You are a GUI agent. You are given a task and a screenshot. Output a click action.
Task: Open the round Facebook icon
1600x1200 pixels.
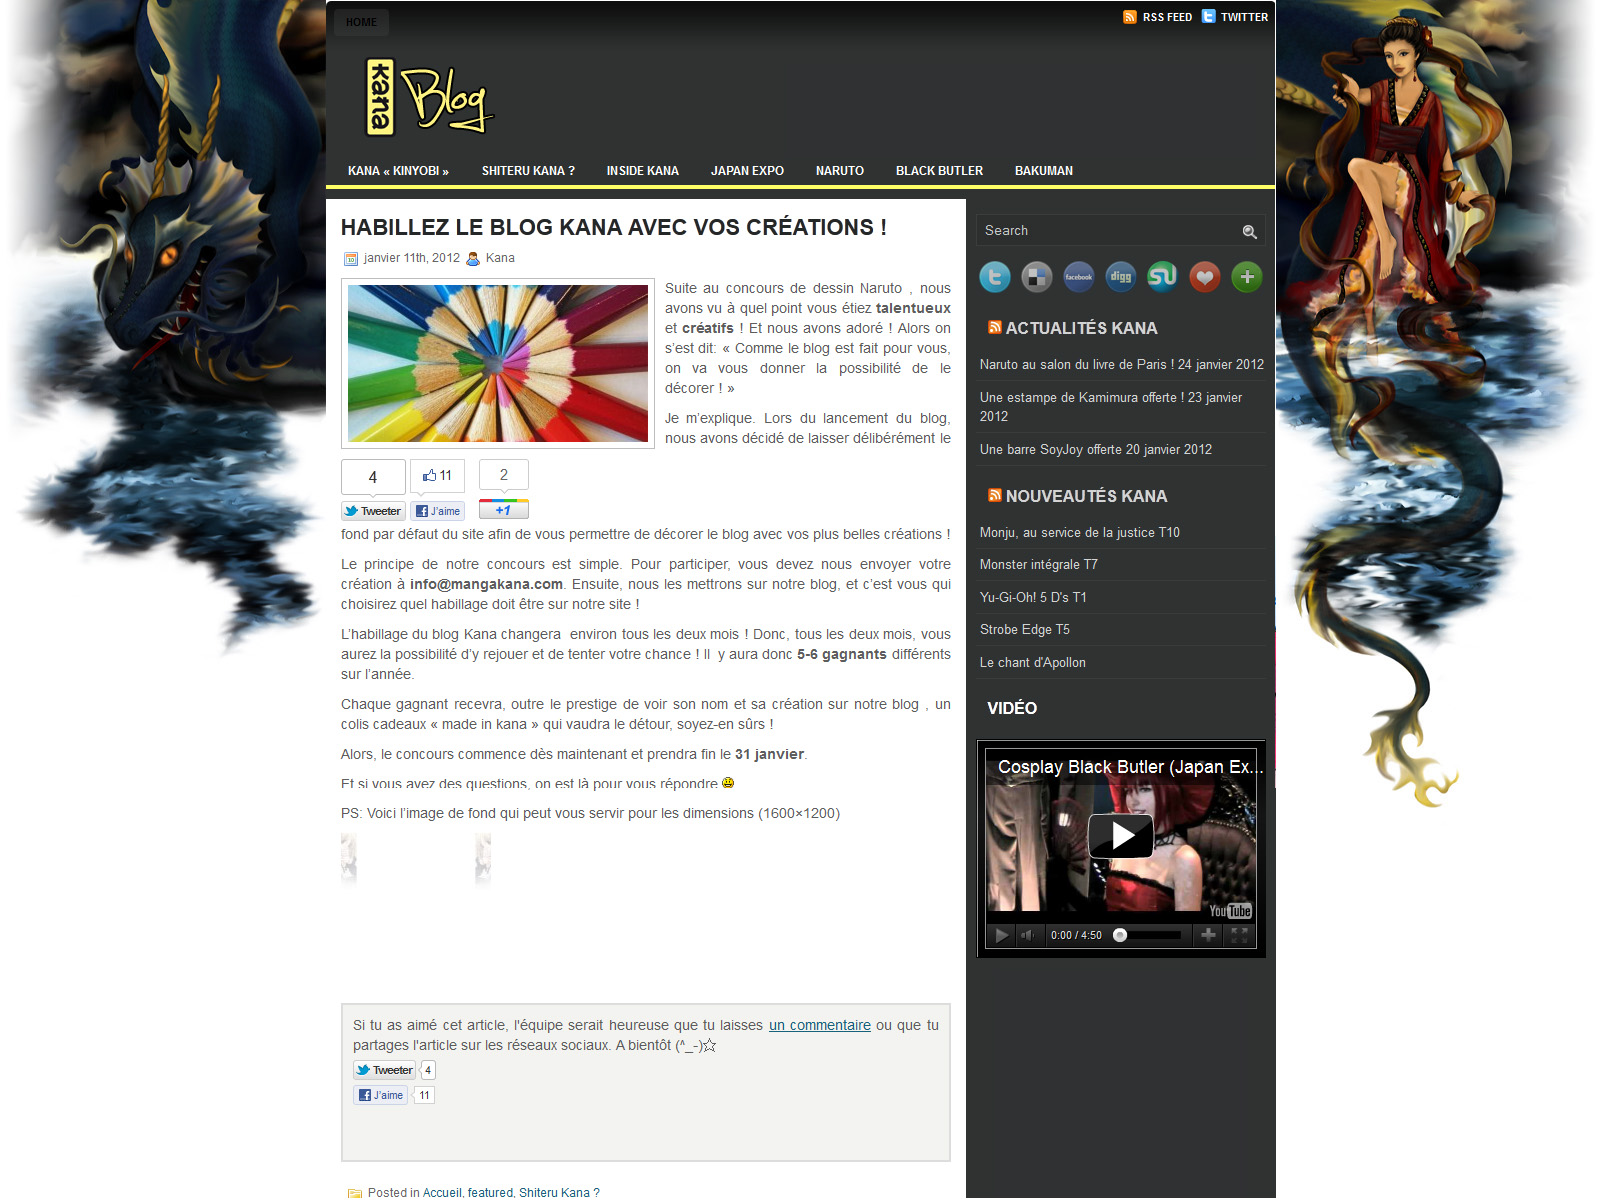1078,277
